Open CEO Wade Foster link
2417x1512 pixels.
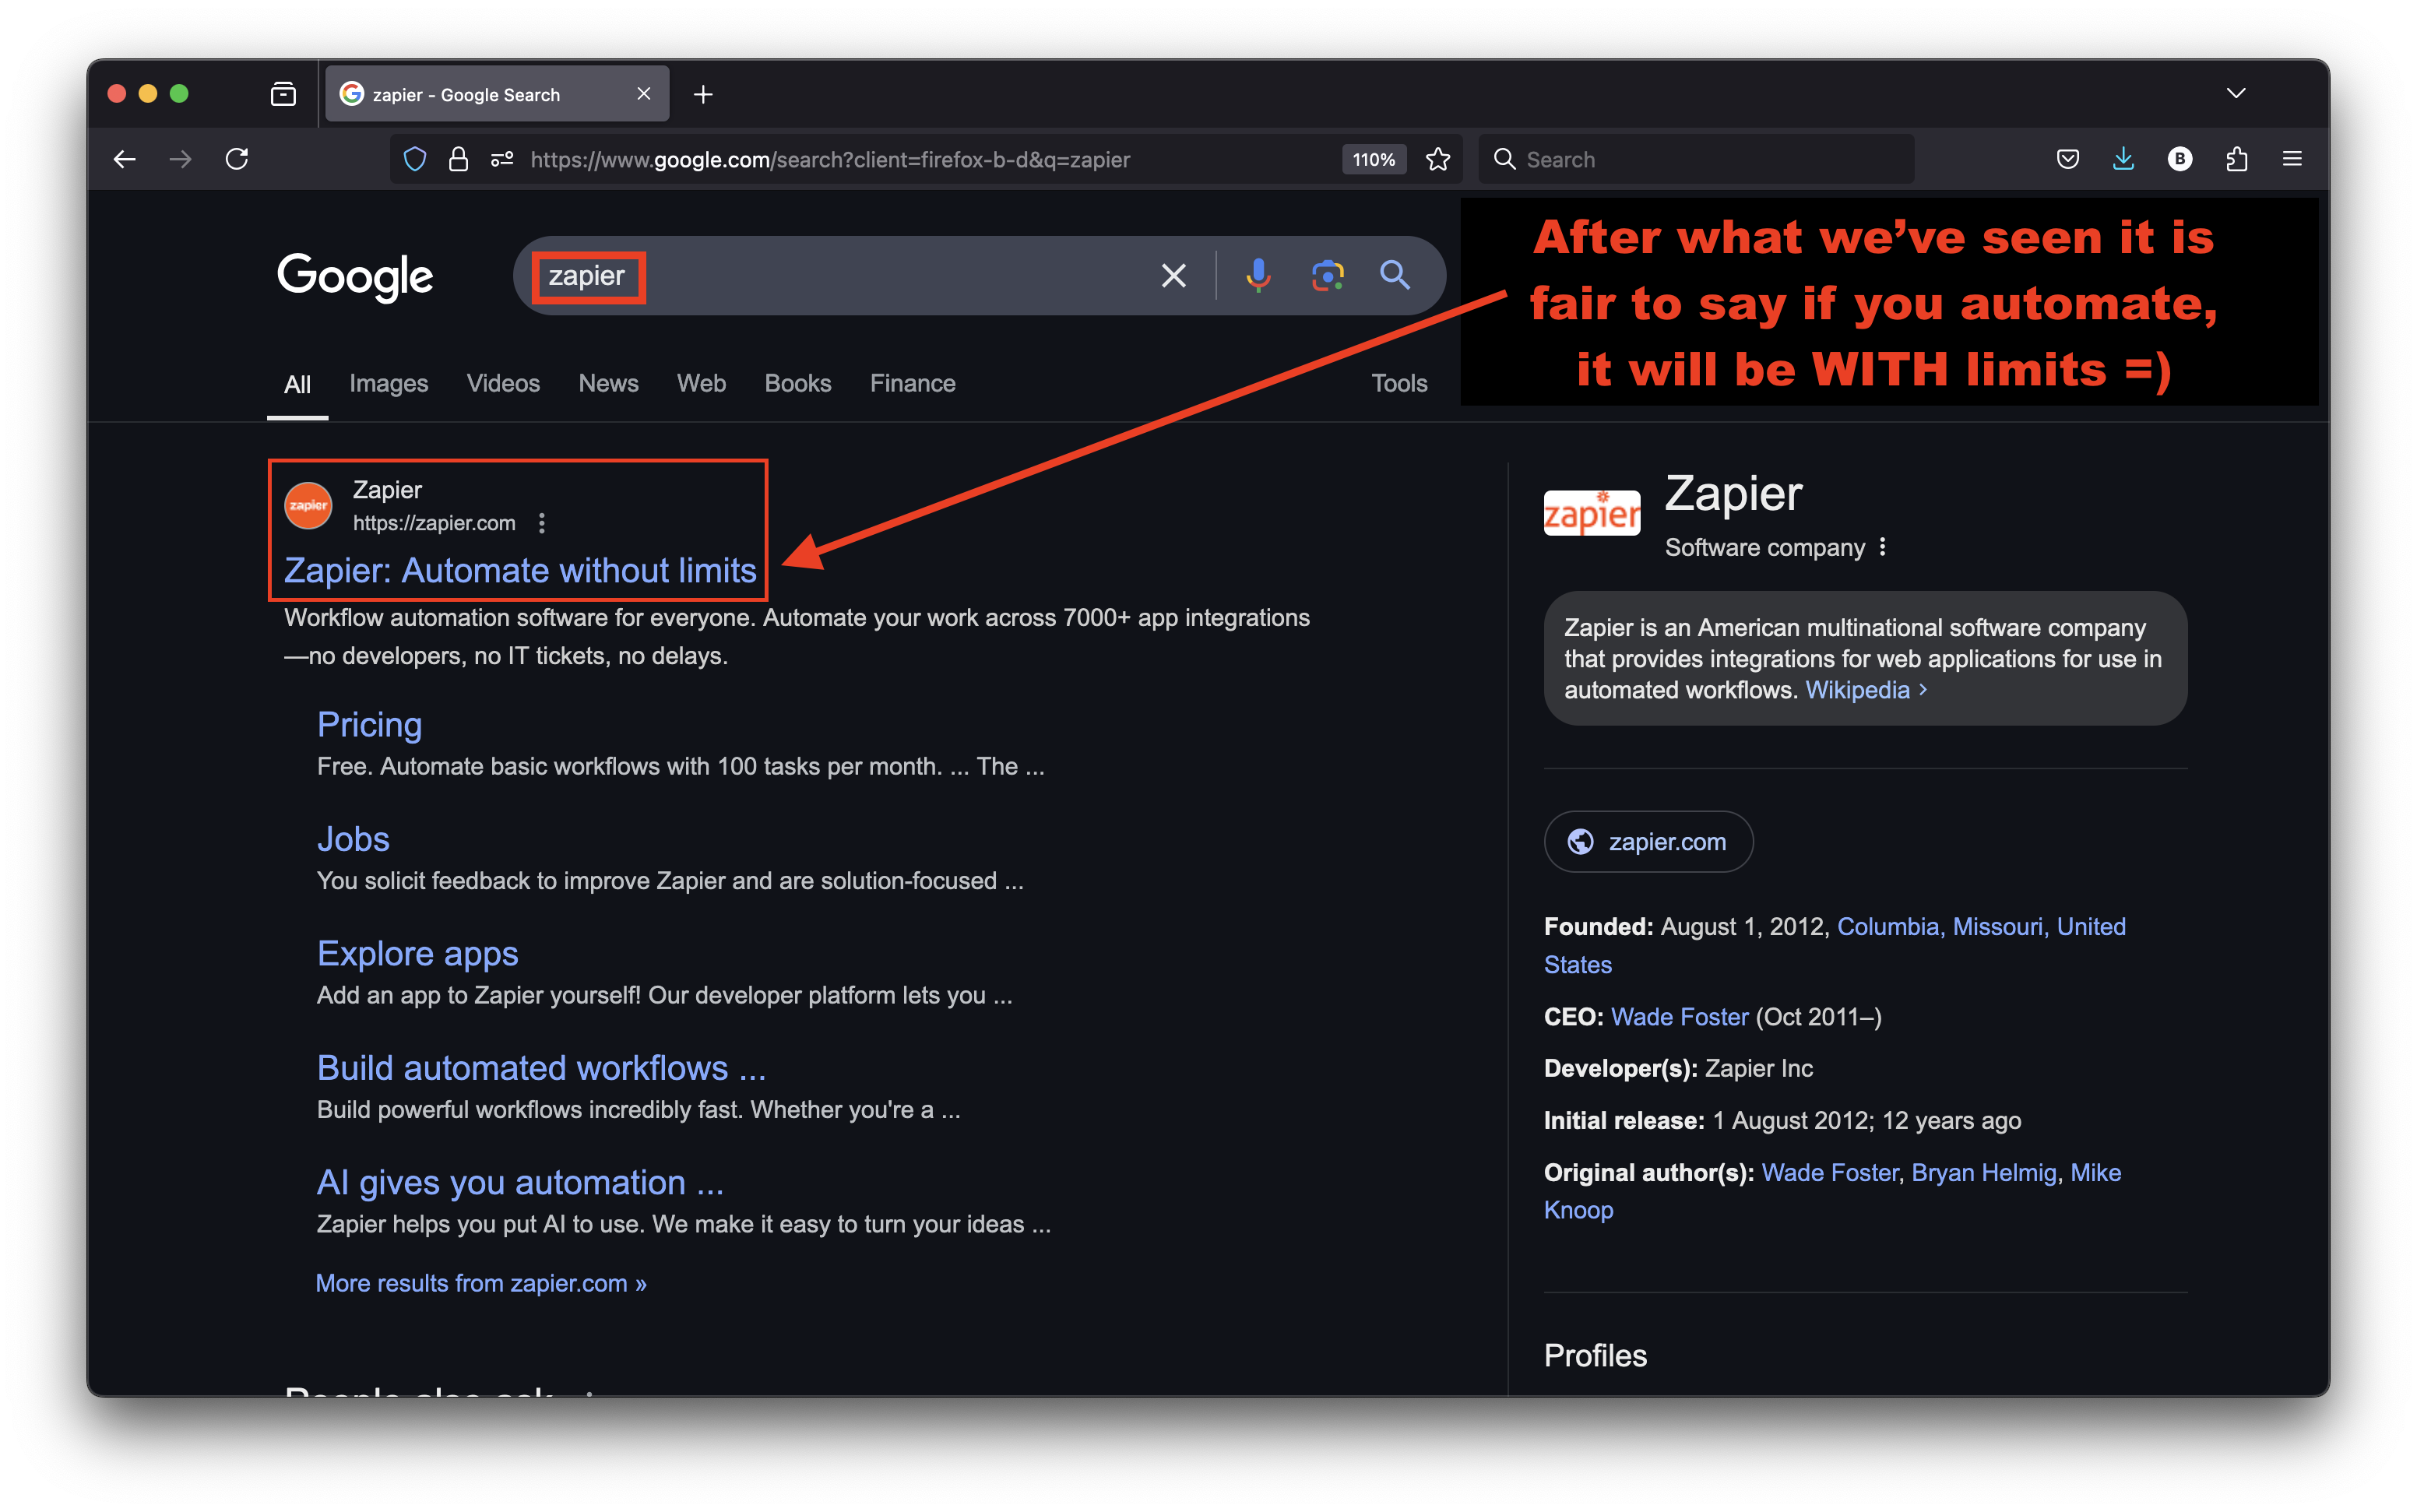click(1679, 1017)
